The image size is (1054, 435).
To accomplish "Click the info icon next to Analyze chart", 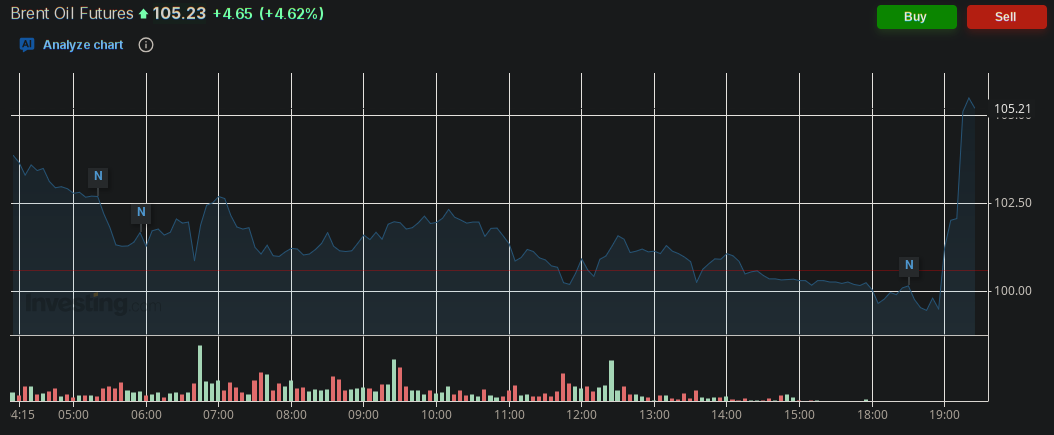I will click(146, 45).
